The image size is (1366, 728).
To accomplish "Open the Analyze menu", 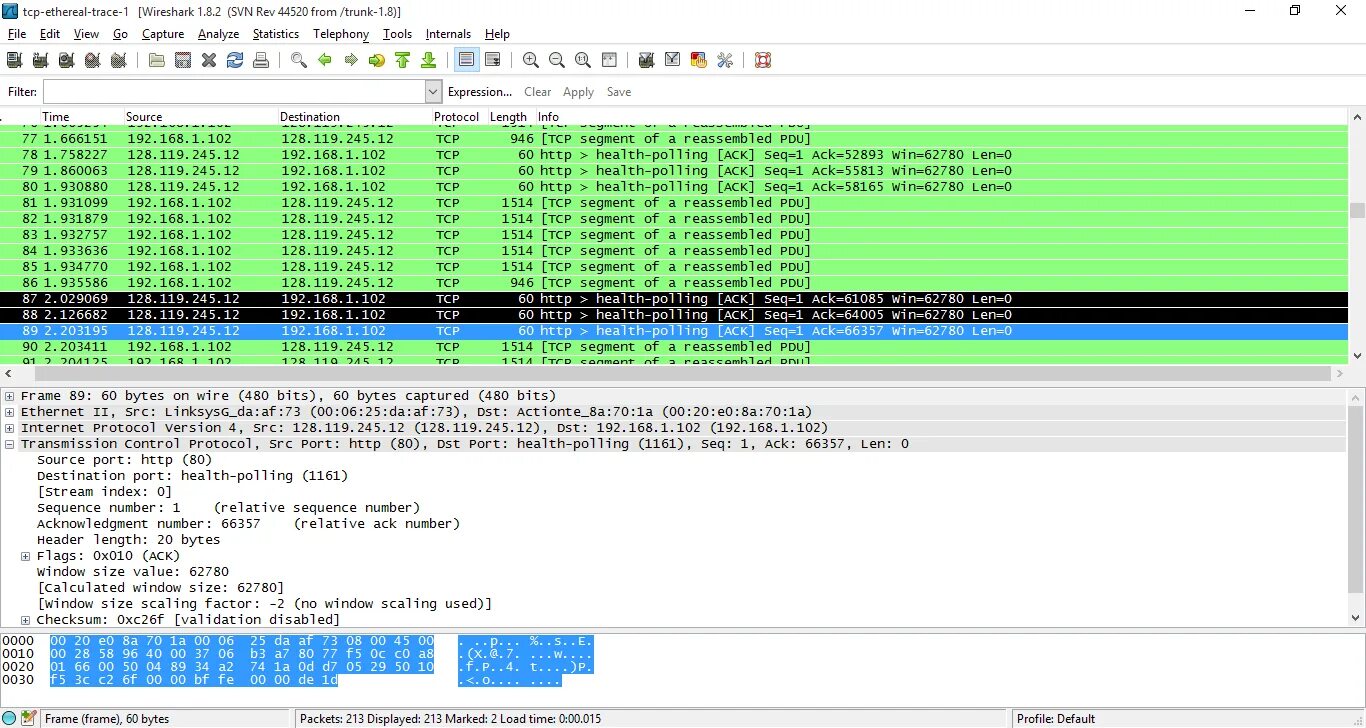I will [218, 34].
